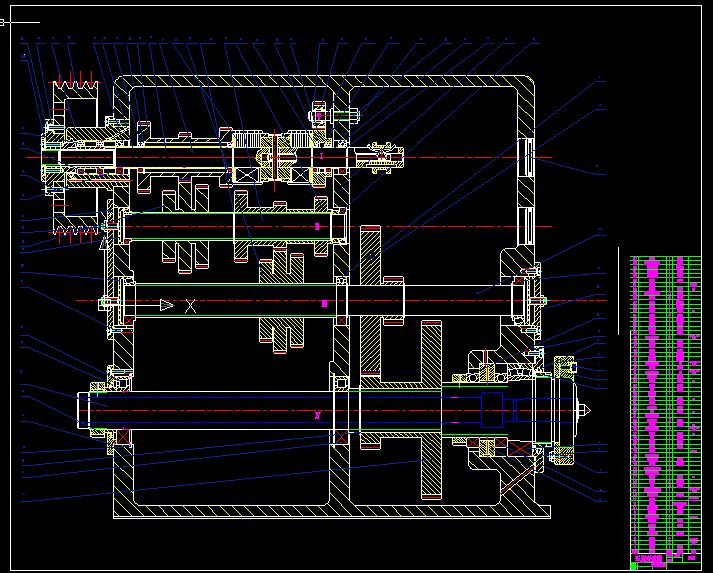Image resolution: width=713 pixels, height=573 pixels.
Task: Click the X view direction letter
Action: 191,306
